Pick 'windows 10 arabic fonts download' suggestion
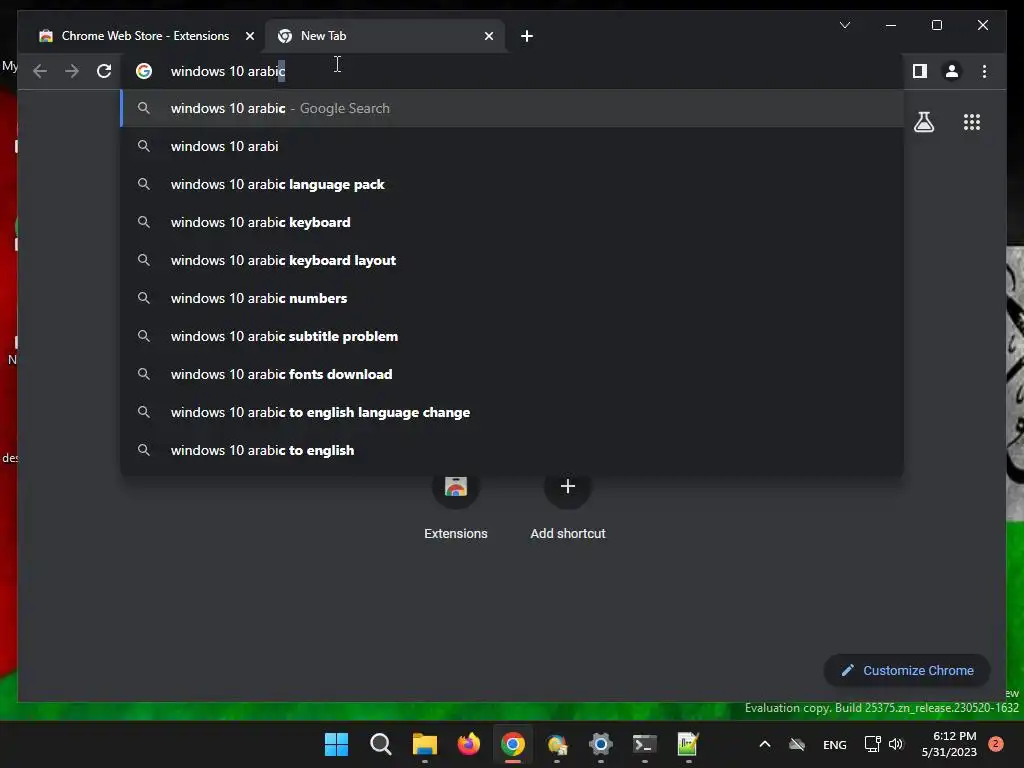The image size is (1024, 768). tap(512, 374)
